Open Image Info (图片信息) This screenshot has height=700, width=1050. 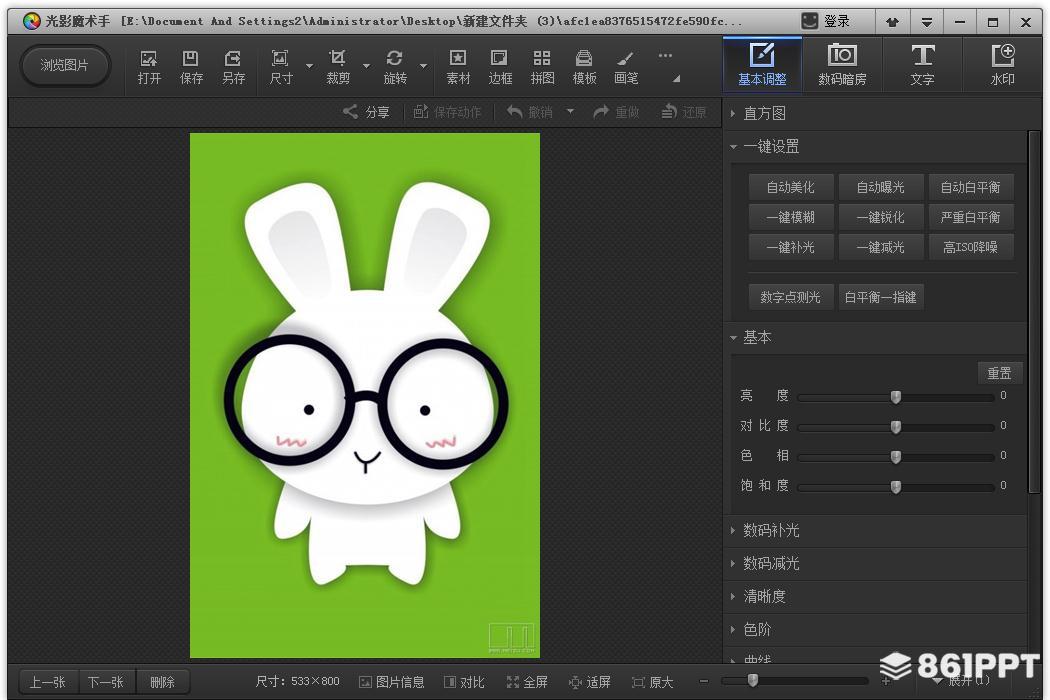point(392,682)
